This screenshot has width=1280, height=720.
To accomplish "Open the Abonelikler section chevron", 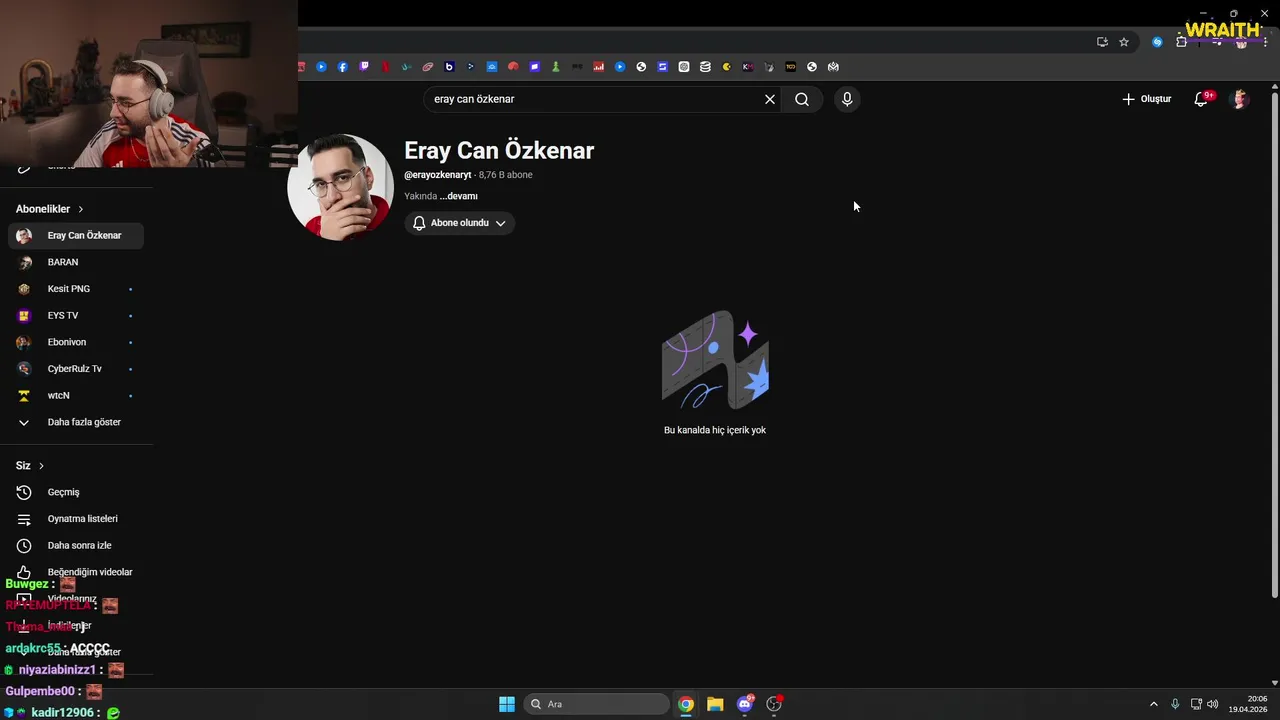I will (80, 209).
